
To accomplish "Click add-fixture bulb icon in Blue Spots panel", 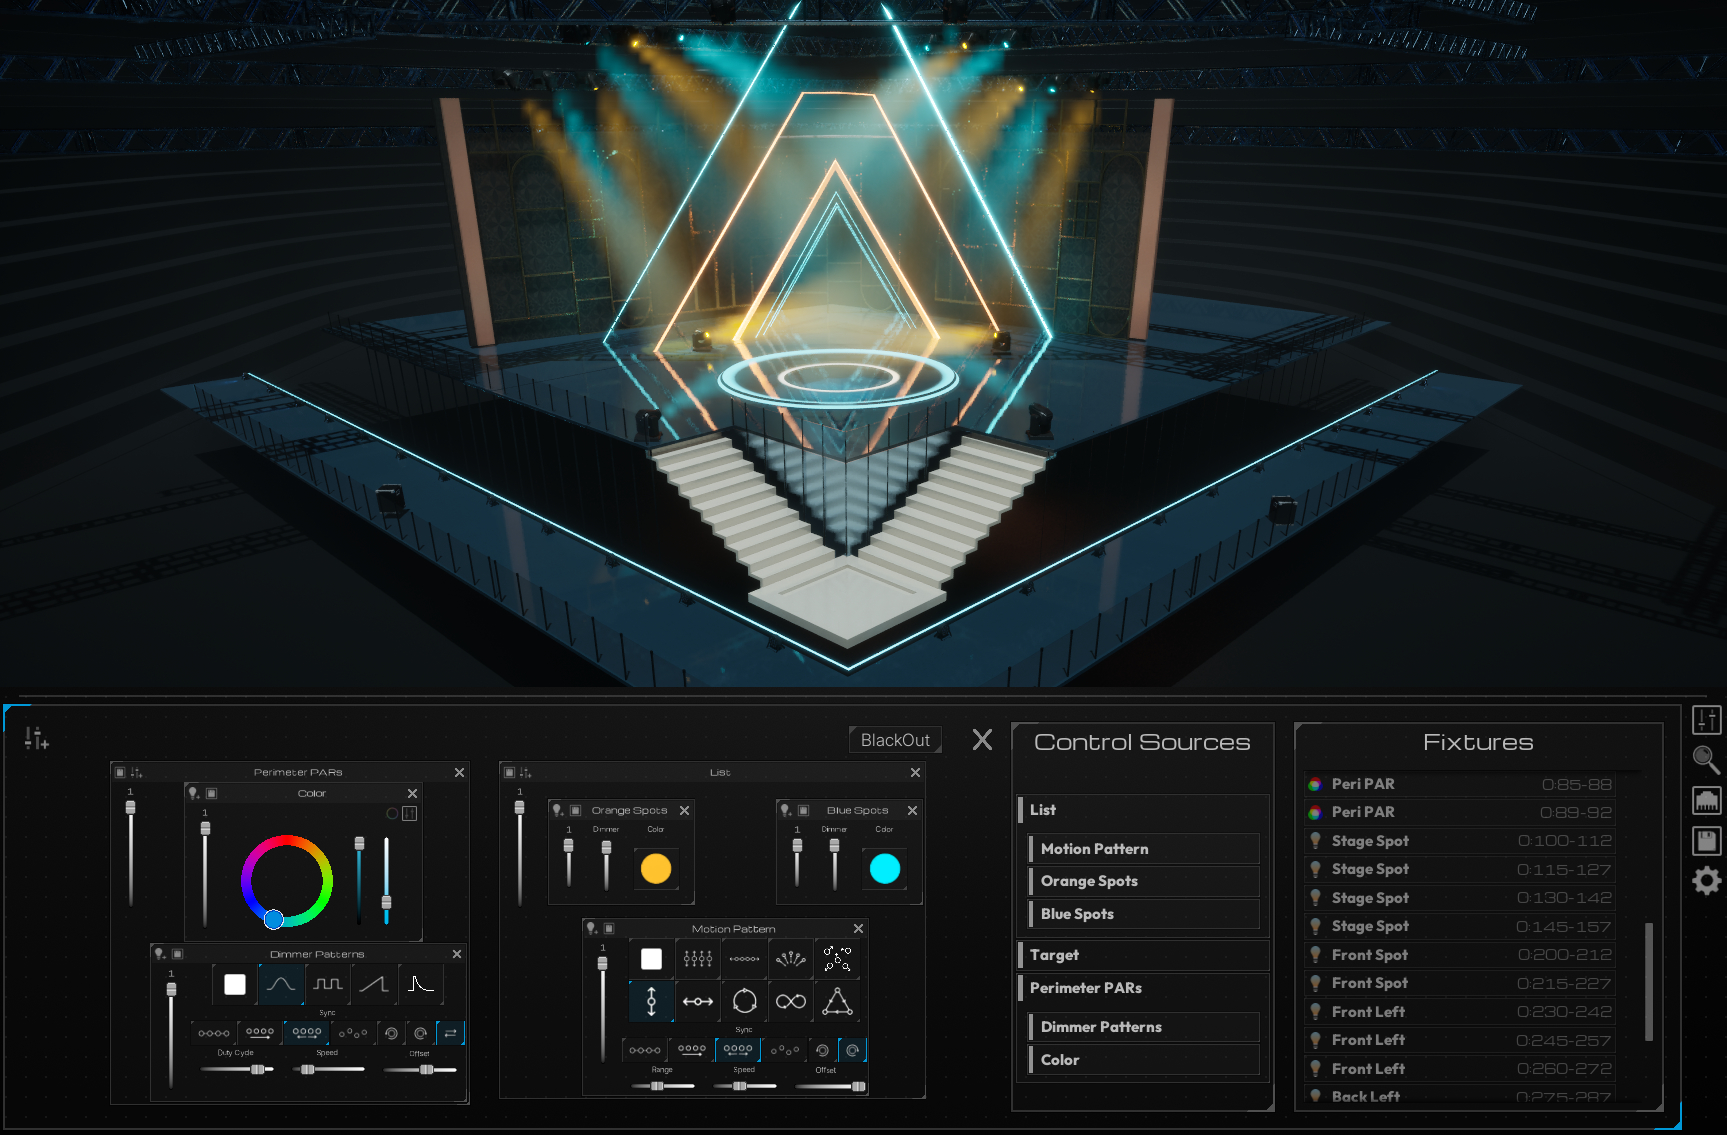I will (x=786, y=810).
